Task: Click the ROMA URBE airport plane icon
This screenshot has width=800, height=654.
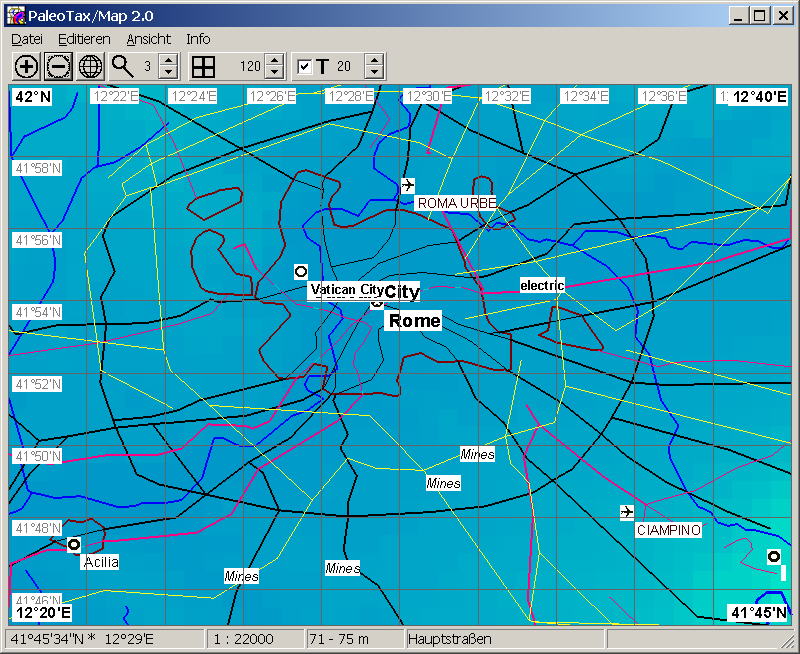Action: 408,185
